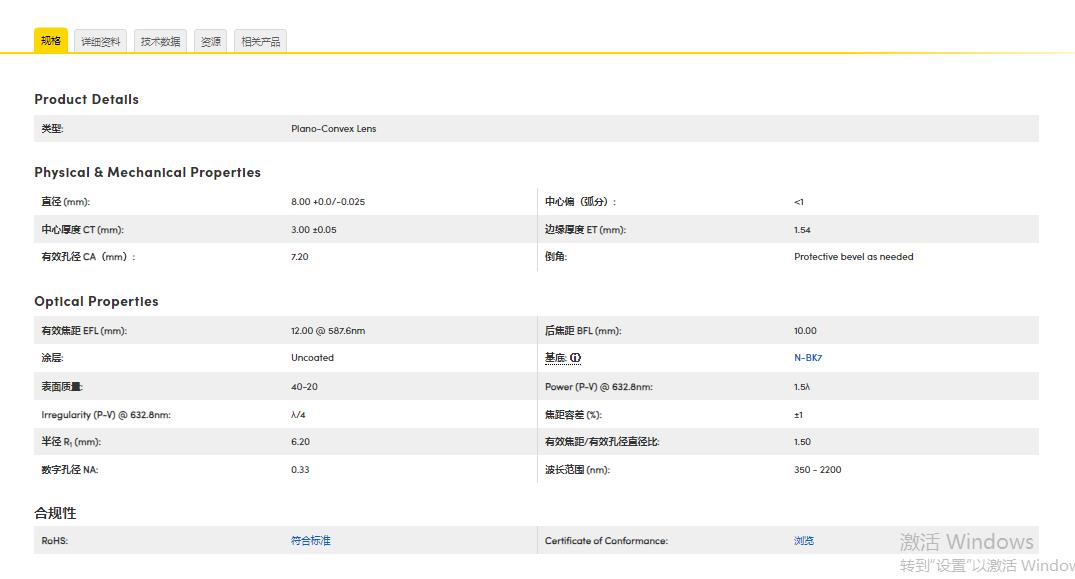
Task: Click the 合规性 section heading
Action: (54, 512)
